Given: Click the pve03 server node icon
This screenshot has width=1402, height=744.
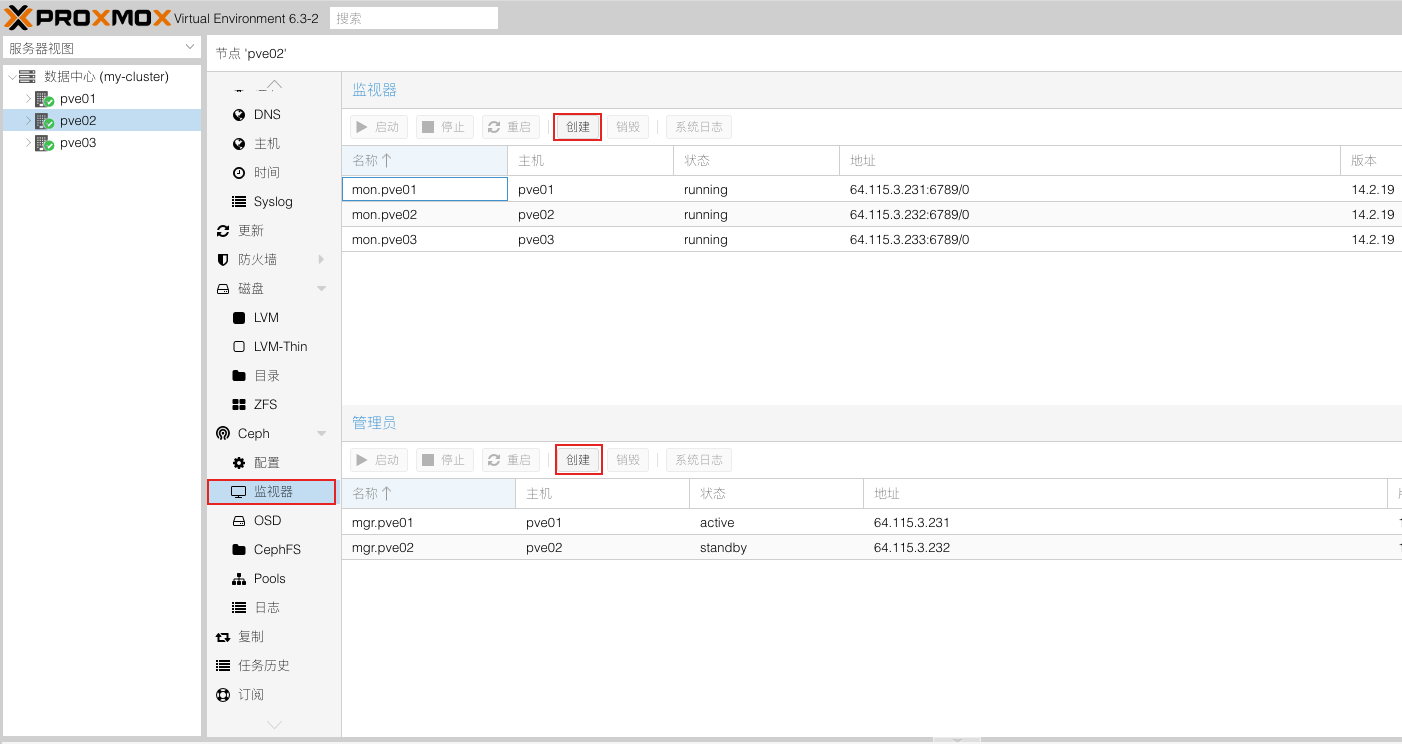Looking at the screenshot, I should [x=44, y=143].
